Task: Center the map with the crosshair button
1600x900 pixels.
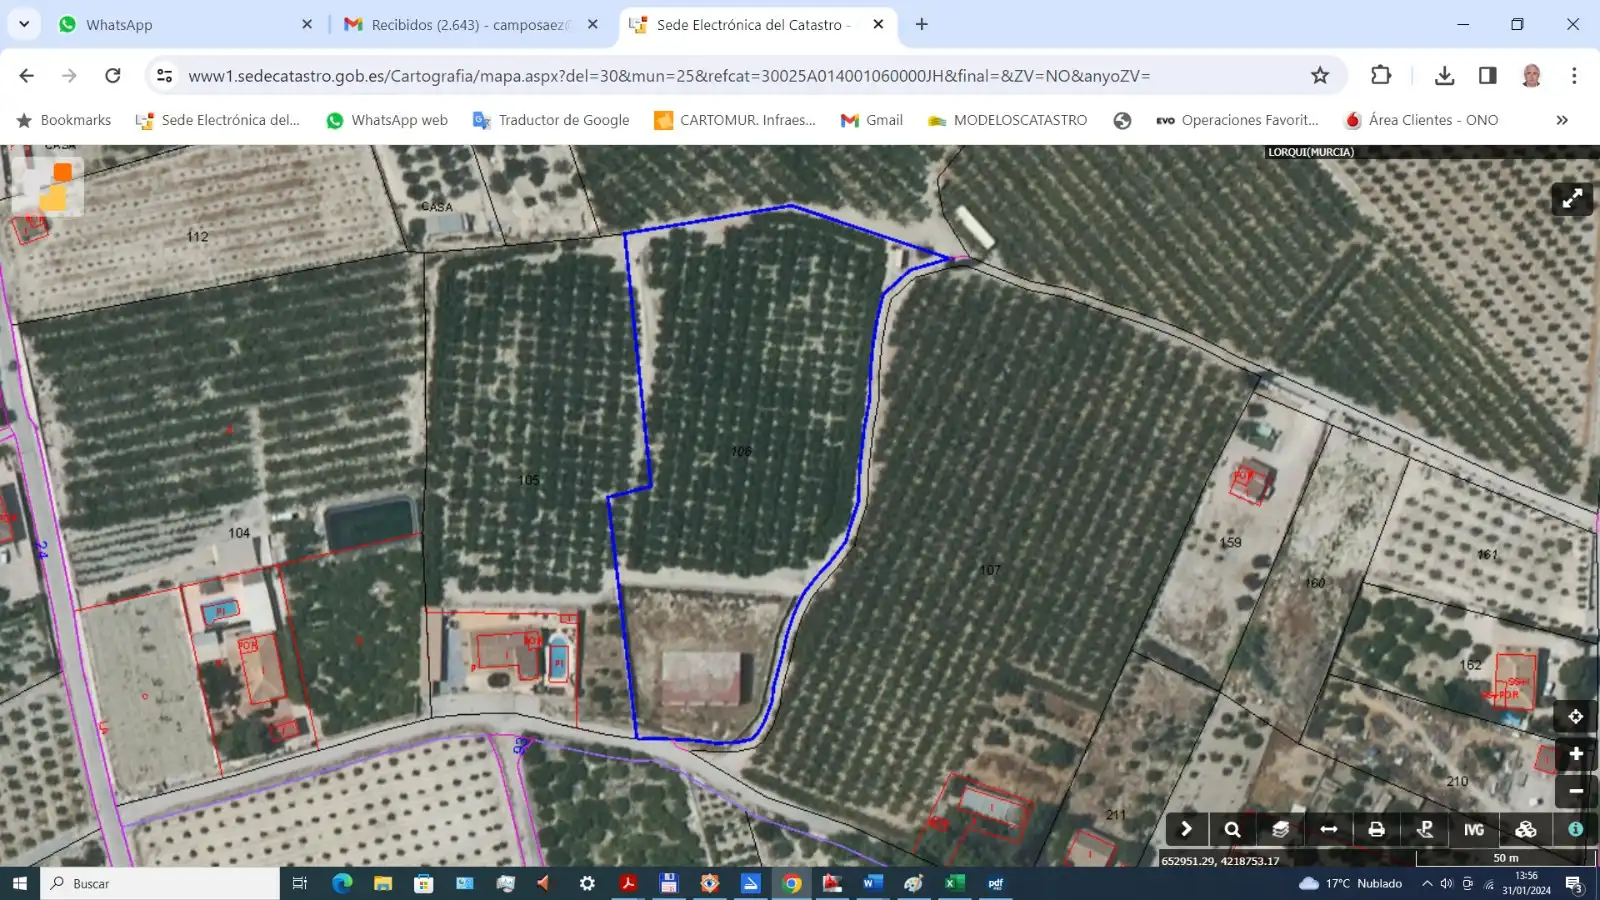Action: [1576, 716]
